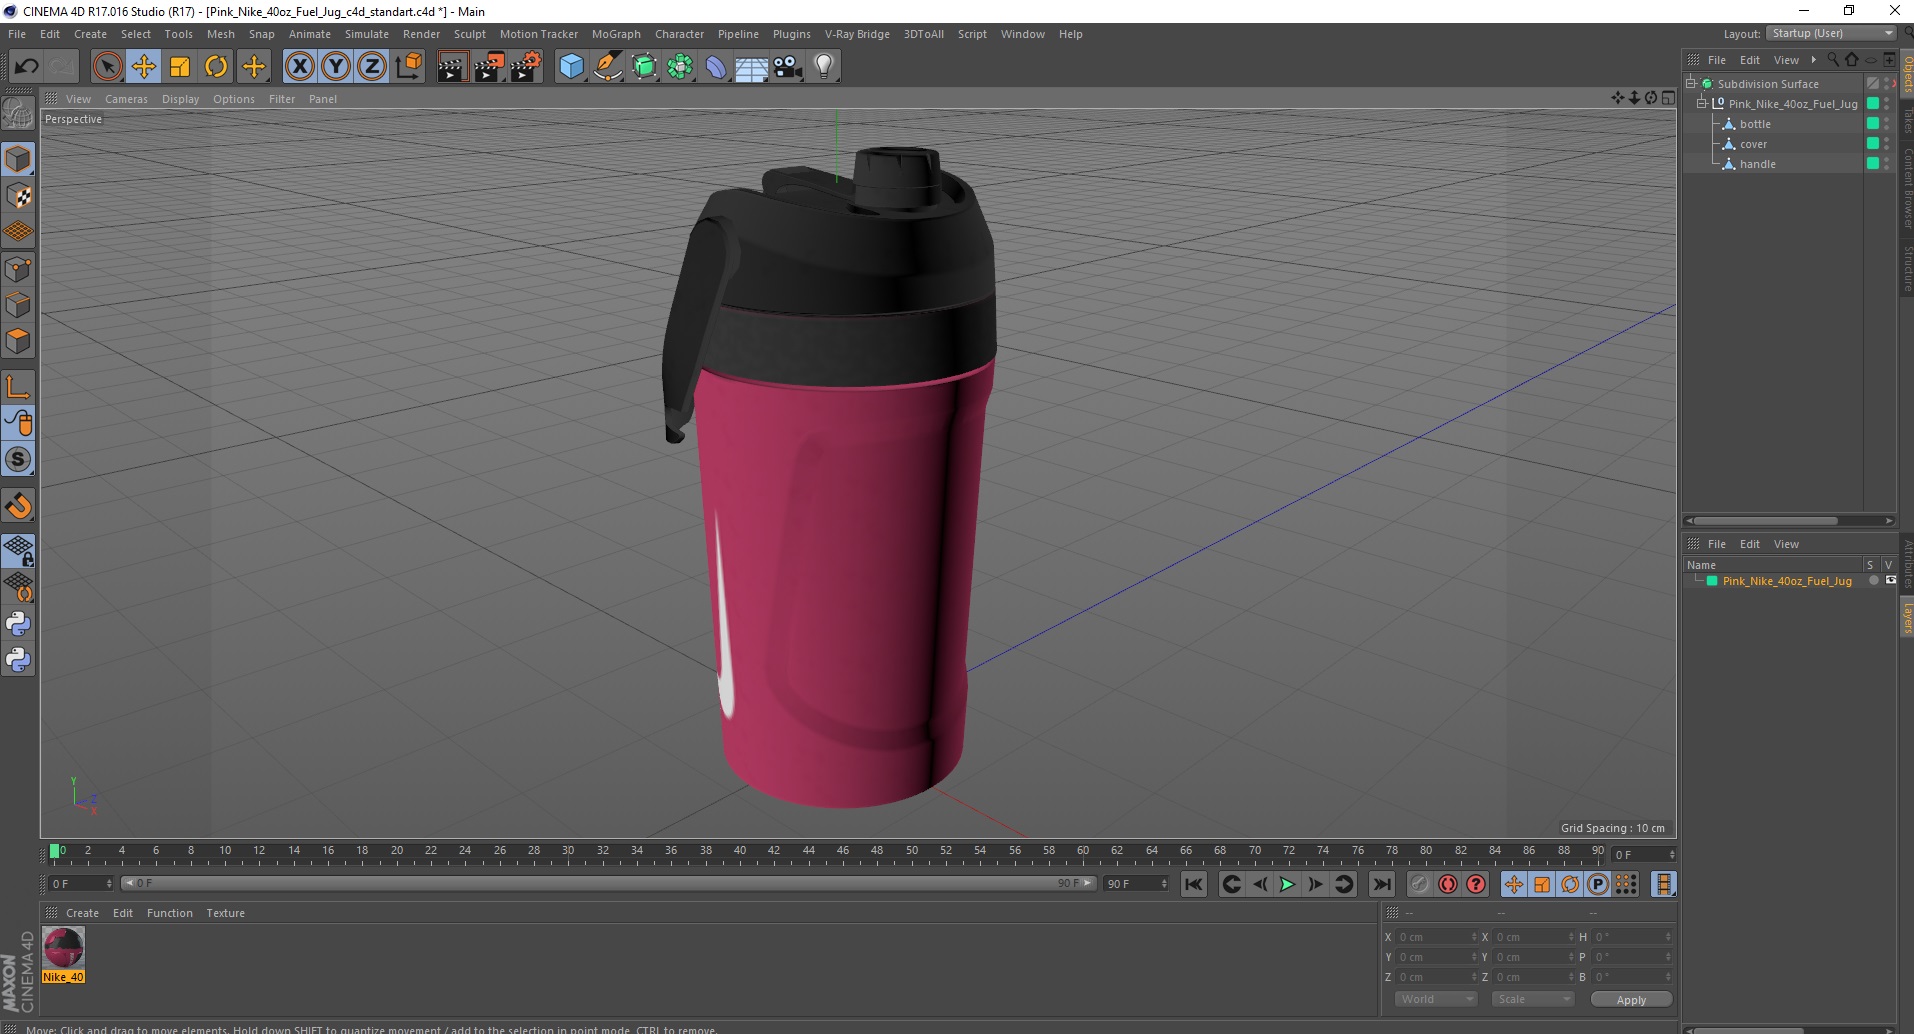
Task: Open the Simulate menu
Action: click(367, 34)
